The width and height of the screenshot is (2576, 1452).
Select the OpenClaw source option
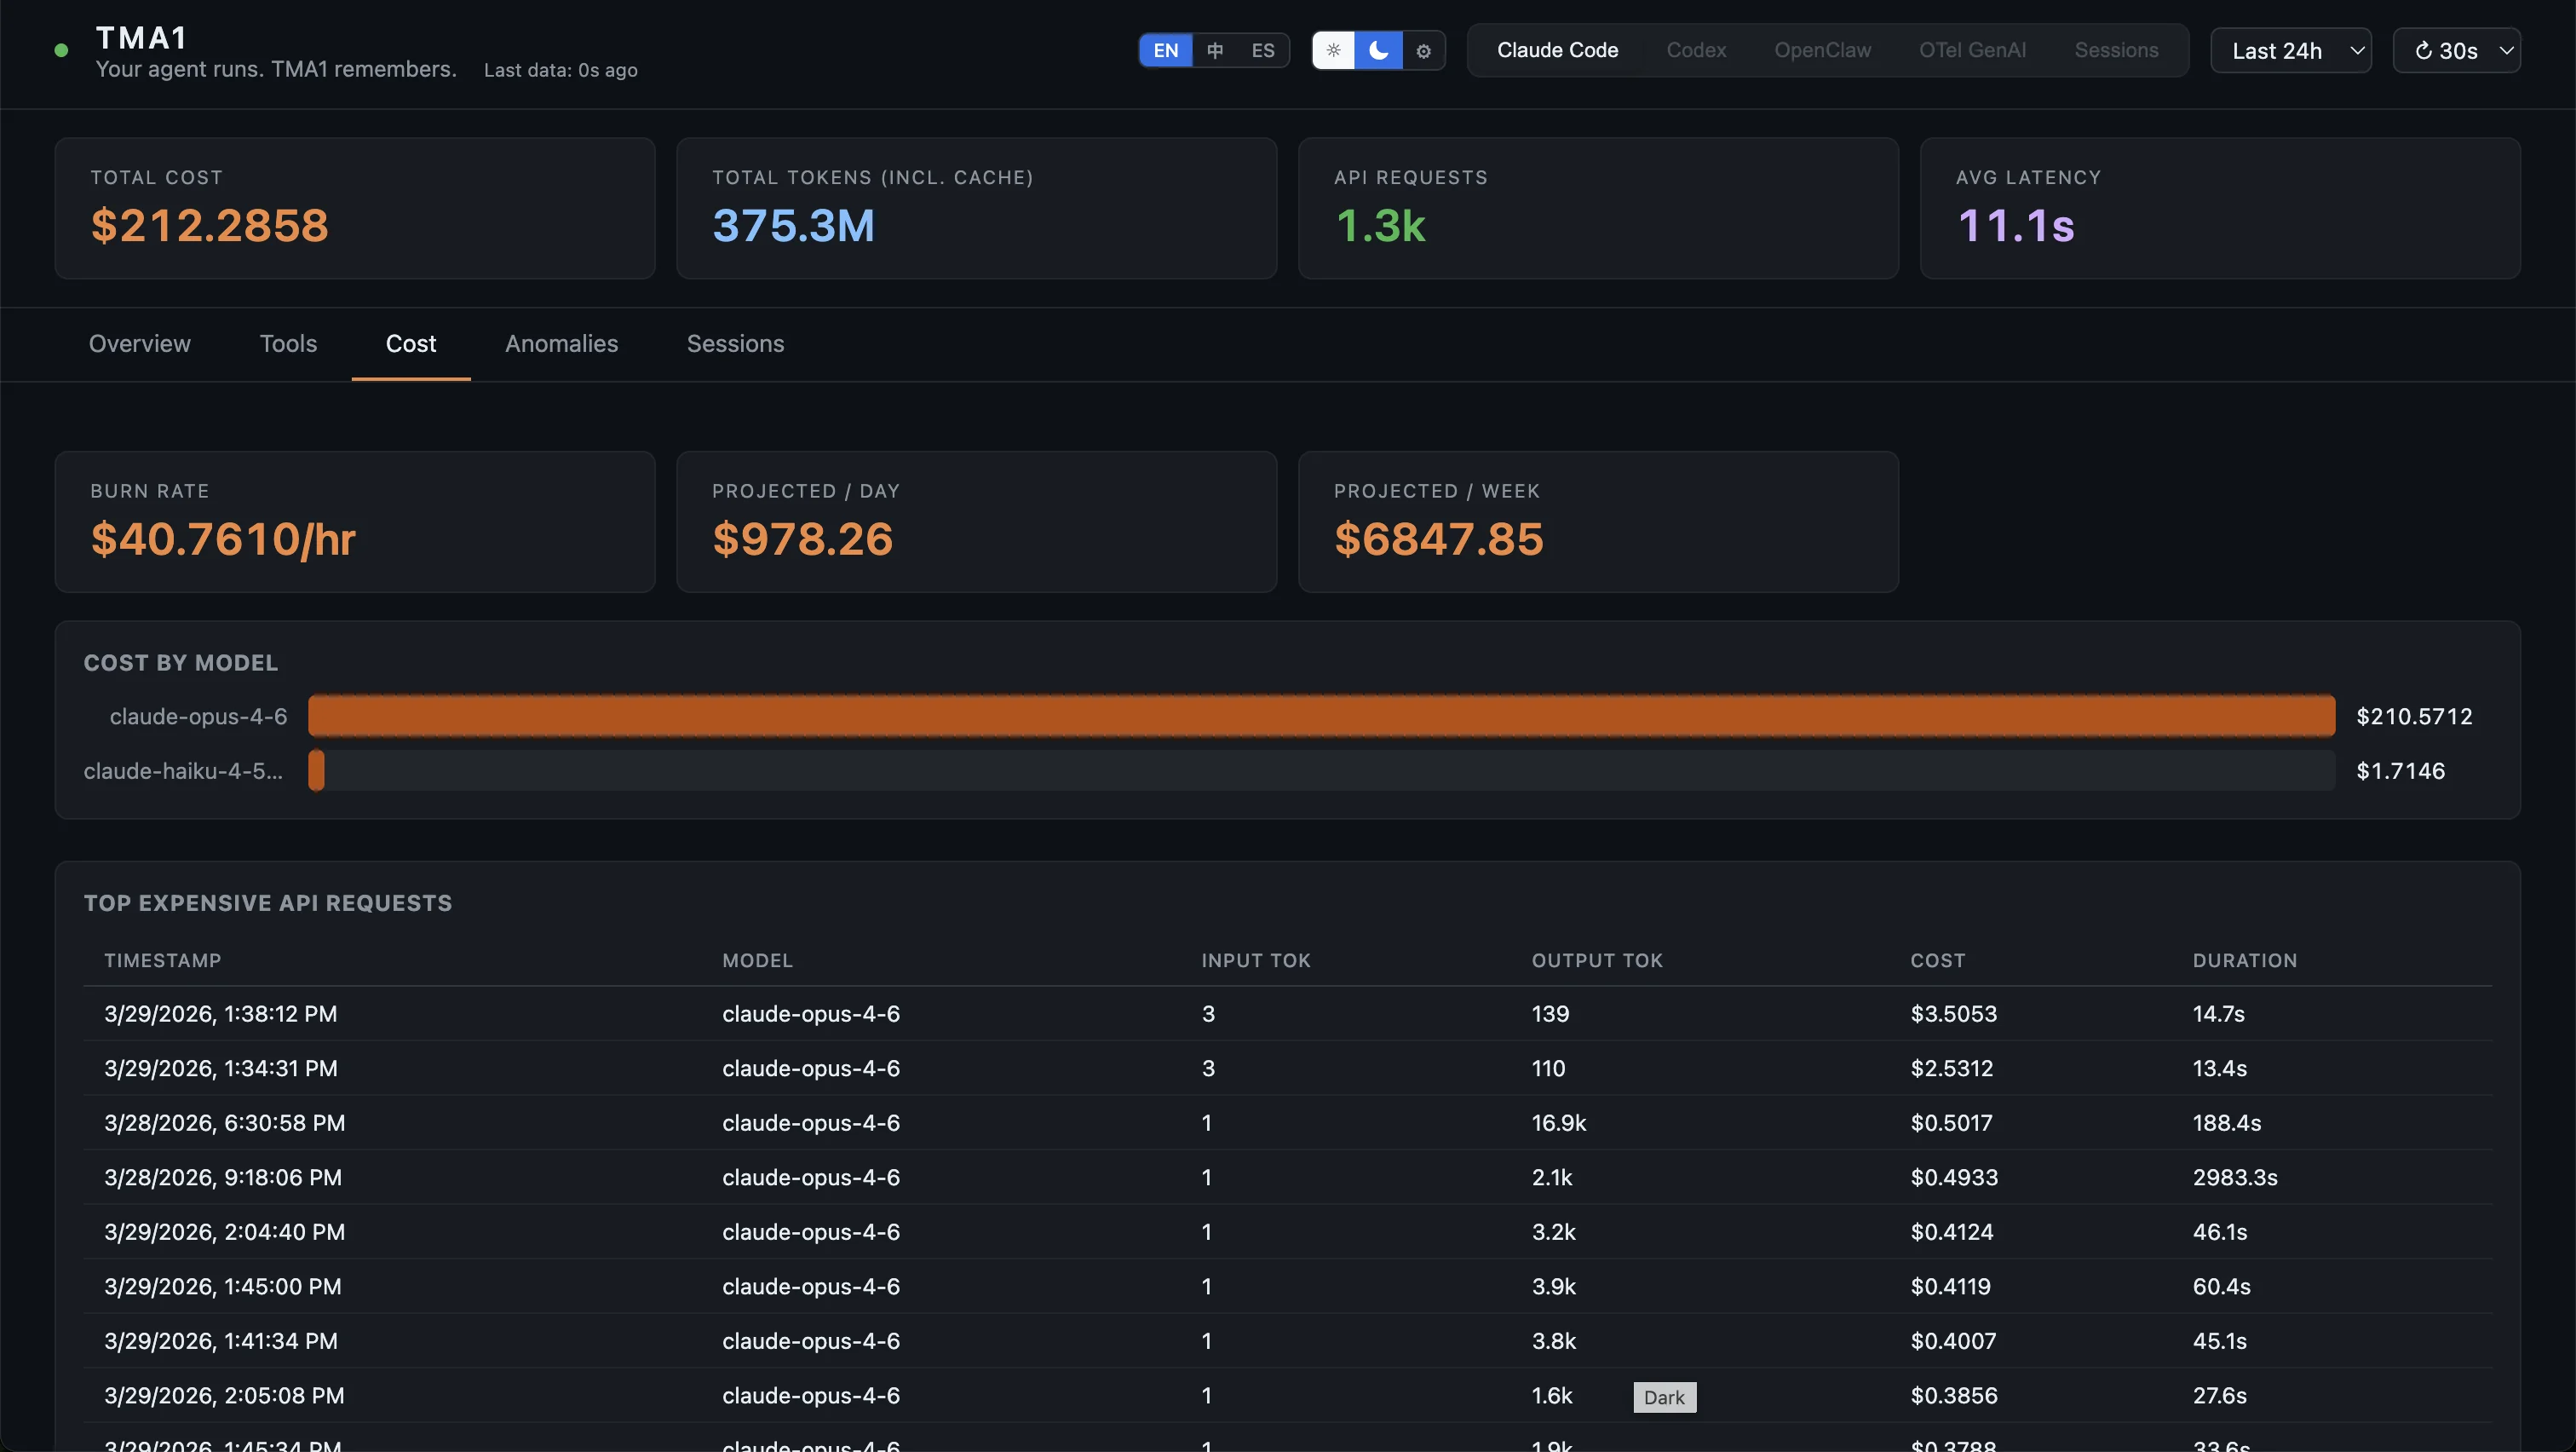[x=1822, y=50]
